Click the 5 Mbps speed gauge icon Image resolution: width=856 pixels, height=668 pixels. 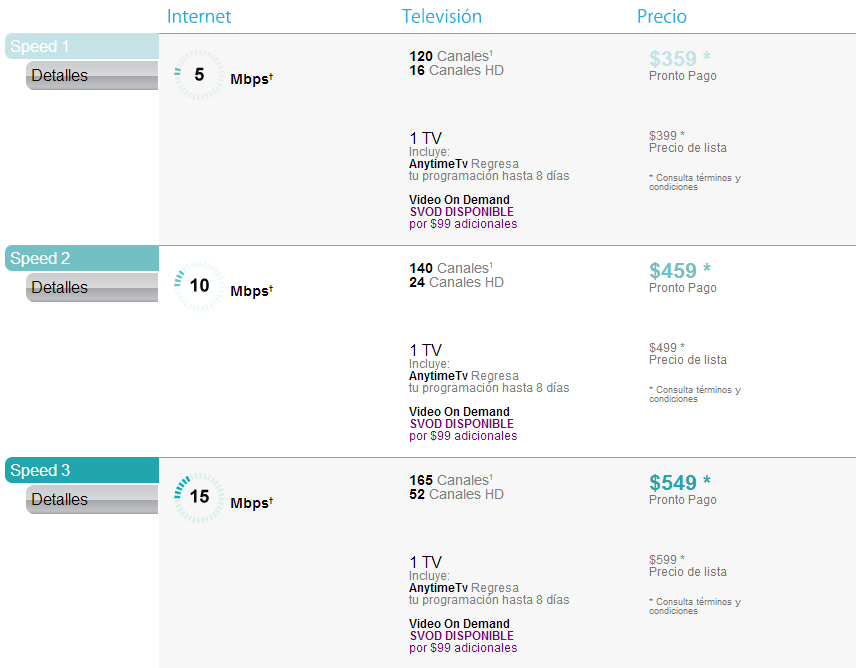click(x=199, y=75)
